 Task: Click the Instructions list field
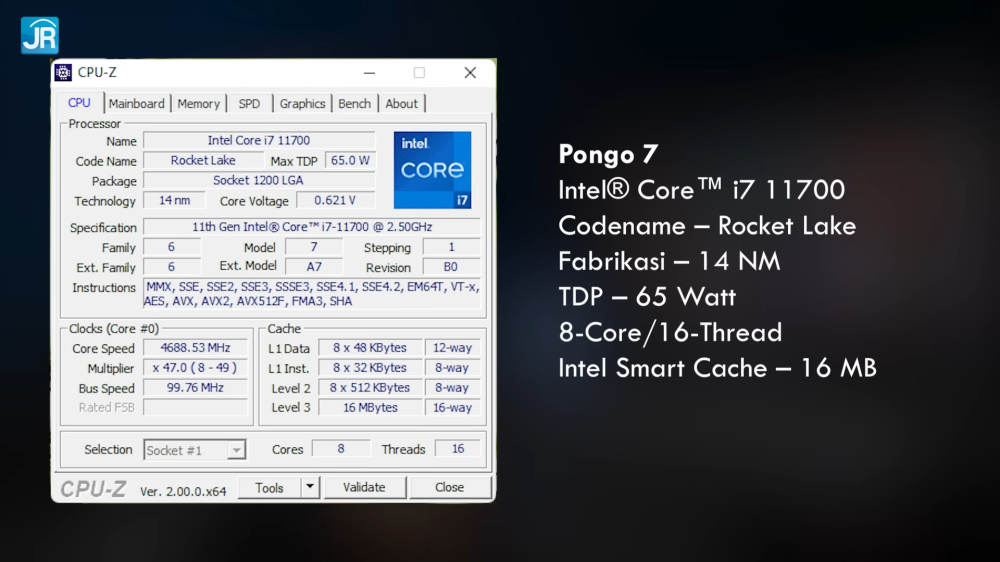coord(312,294)
